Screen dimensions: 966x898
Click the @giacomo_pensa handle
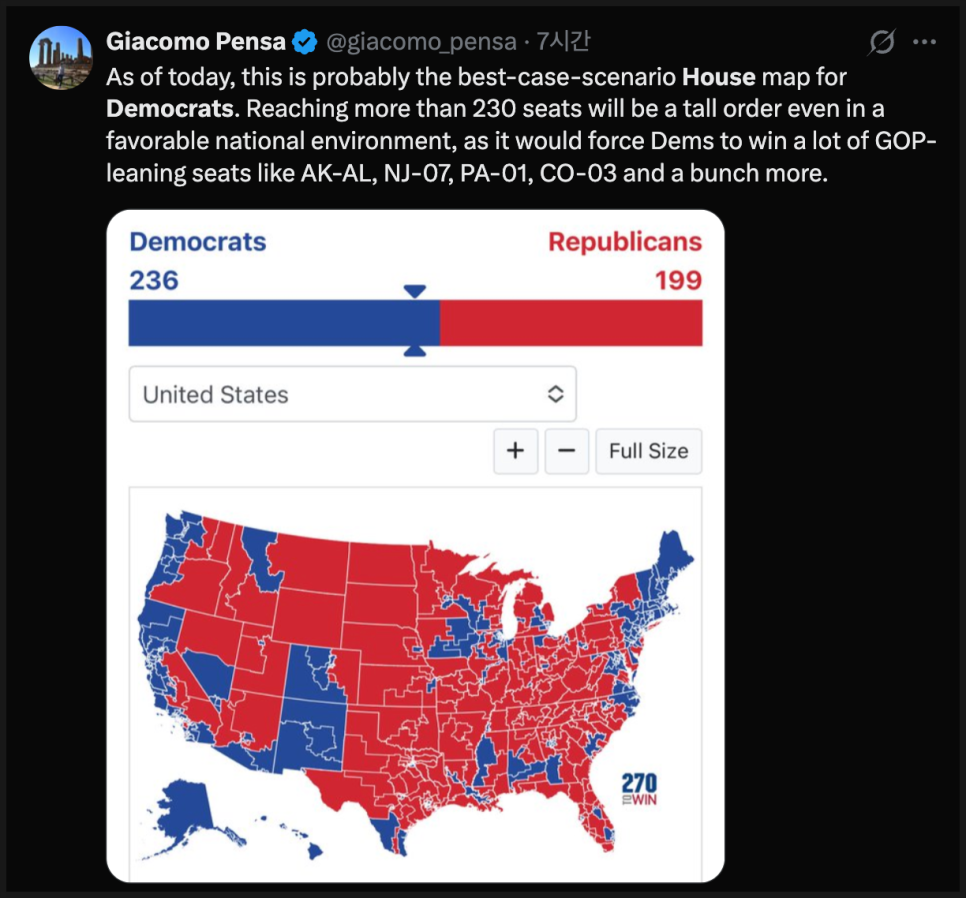pyautogui.click(x=423, y=42)
